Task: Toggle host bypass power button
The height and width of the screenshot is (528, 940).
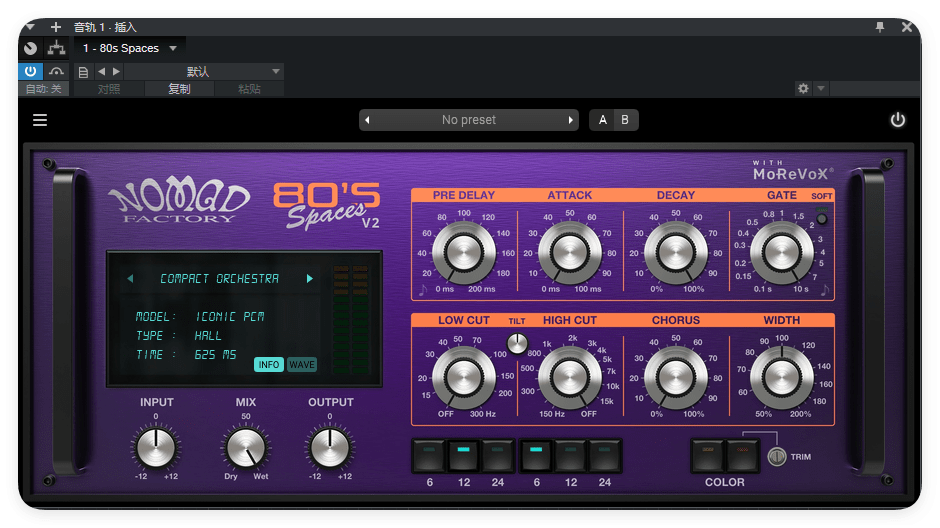Action: (x=30, y=71)
